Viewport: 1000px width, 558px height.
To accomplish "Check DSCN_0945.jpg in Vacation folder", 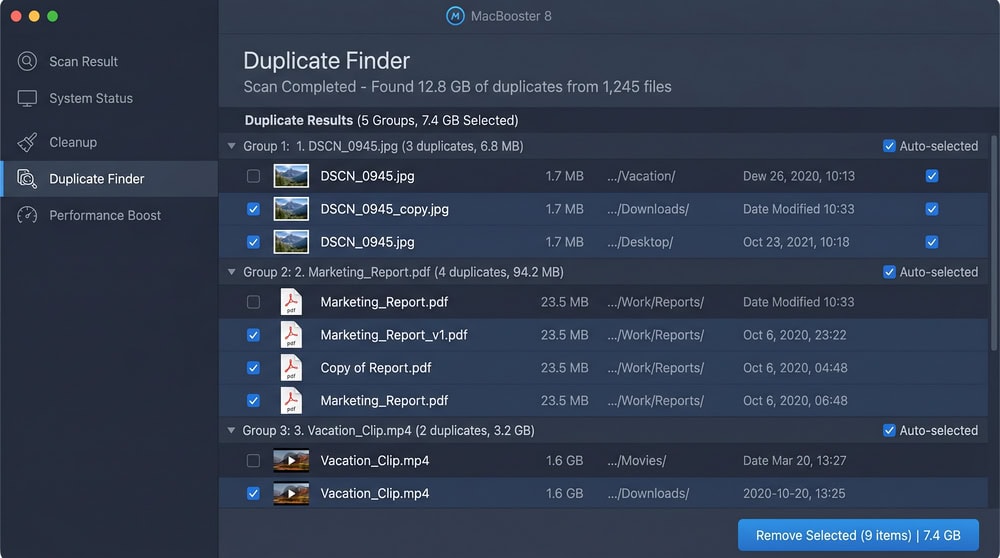I will (x=253, y=176).
